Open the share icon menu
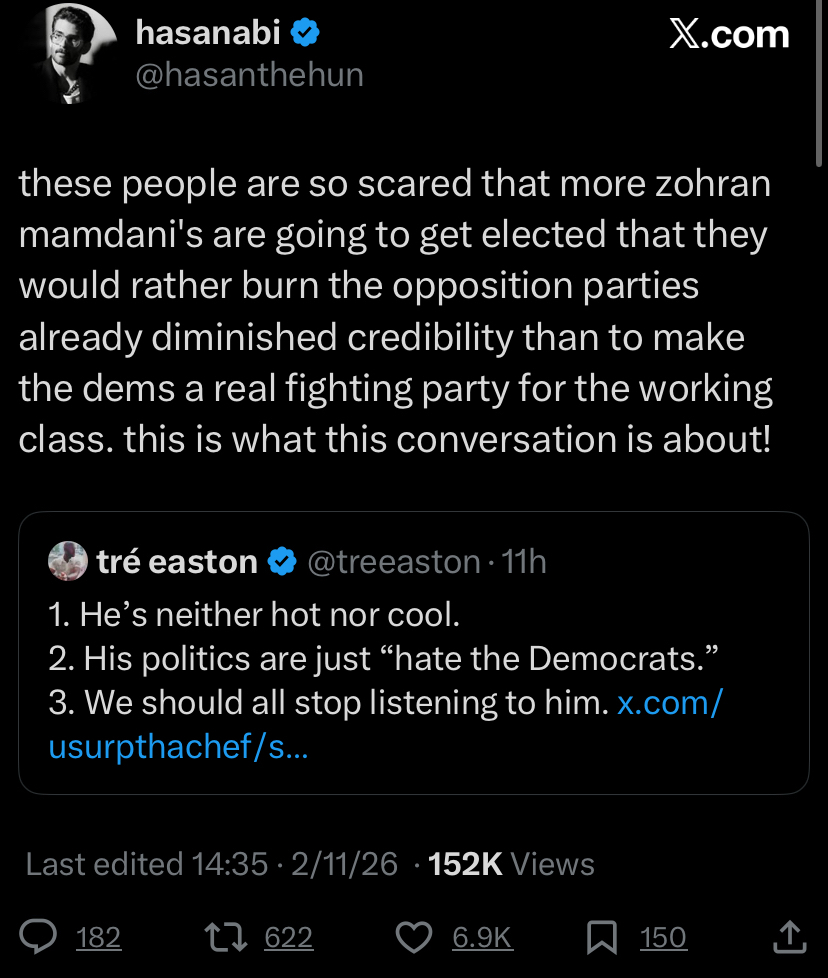 789,937
